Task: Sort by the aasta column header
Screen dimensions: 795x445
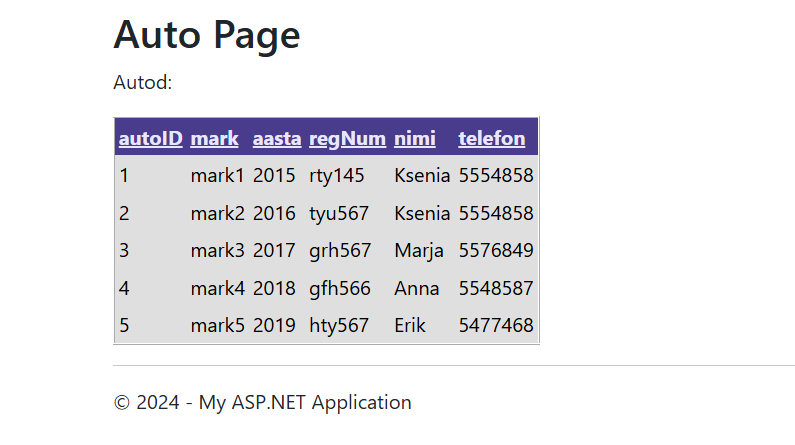Action: [277, 138]
